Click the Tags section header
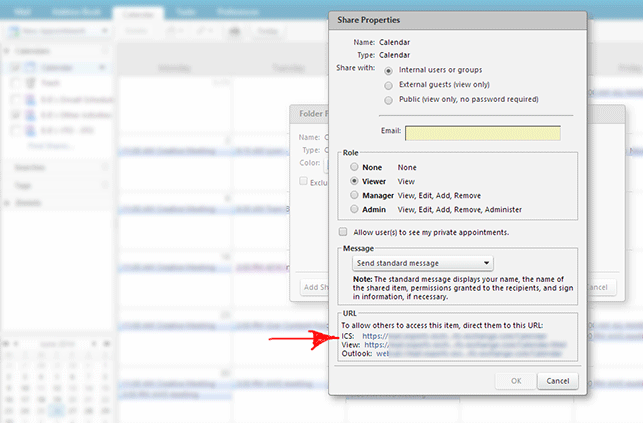643x423 pixels. coord(23,186)
